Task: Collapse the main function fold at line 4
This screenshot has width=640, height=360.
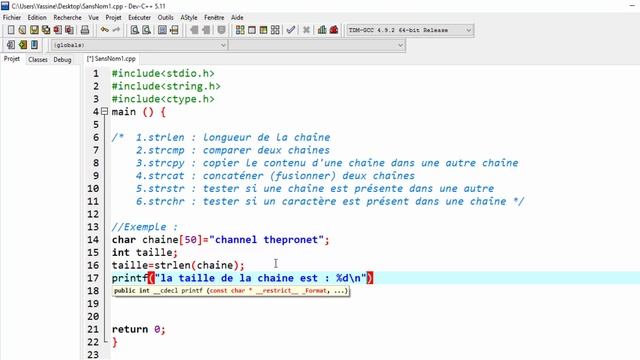Action: click(104, 111)
